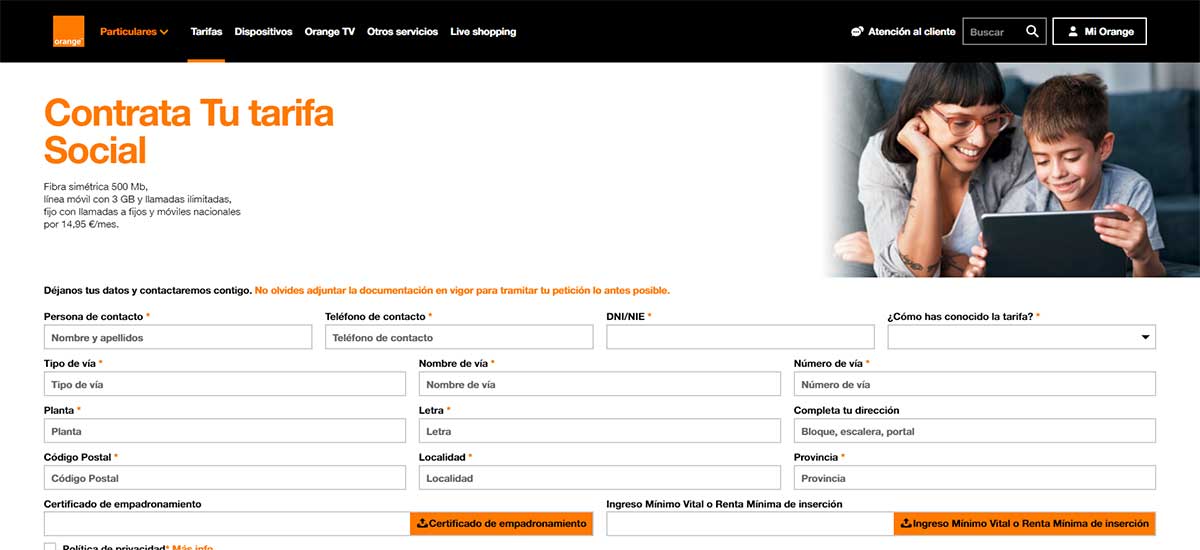Upload Ingreso Mínimo Vital document button
The image size is (1200, 550).
coord(1024,523)
